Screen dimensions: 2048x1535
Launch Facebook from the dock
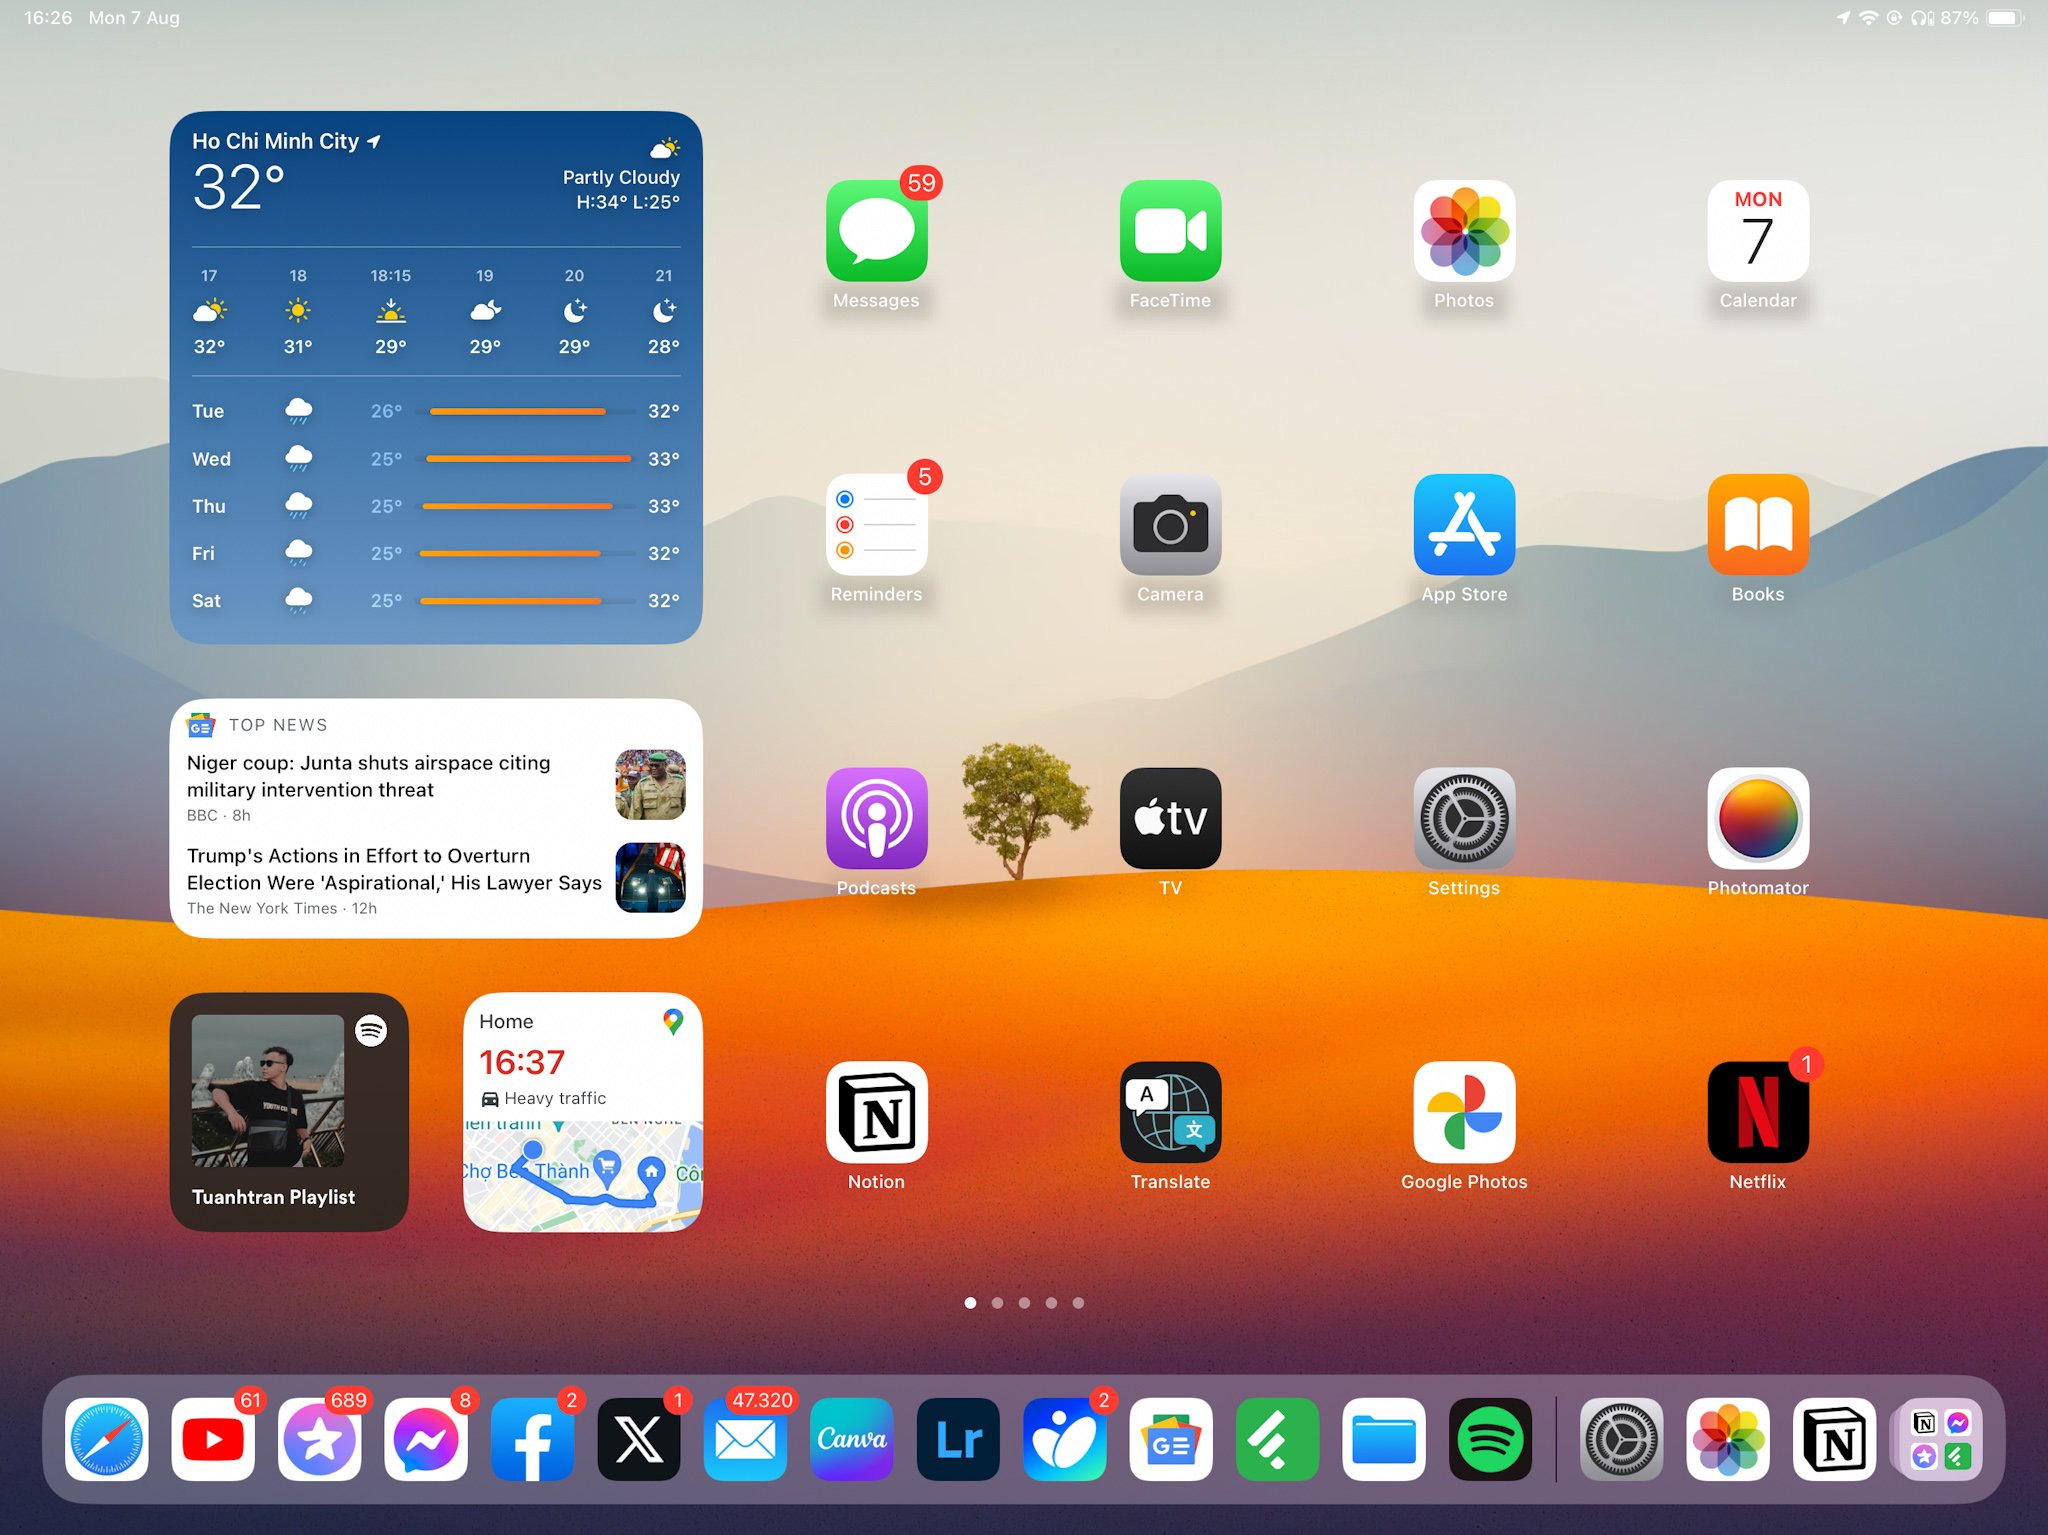coord(532,1439)
